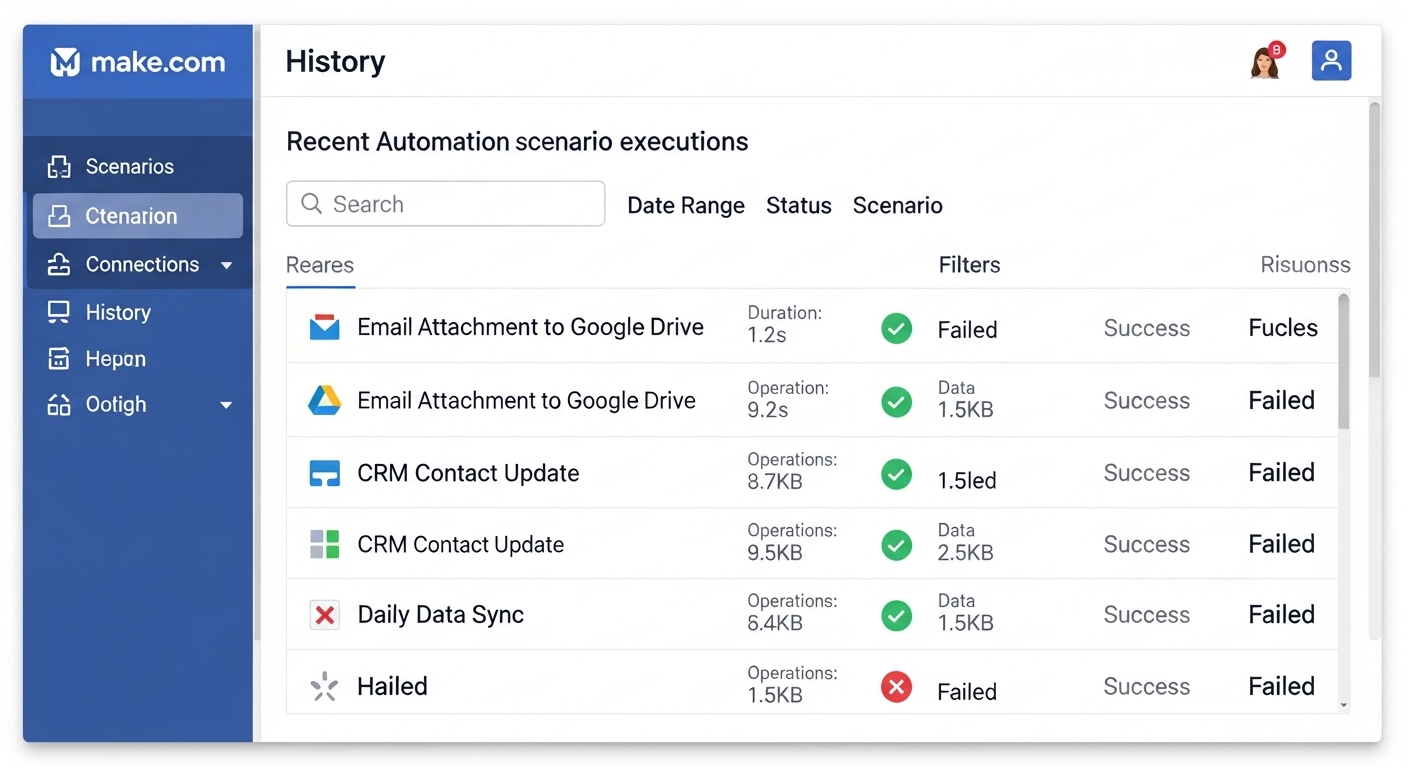This screenshot has height=768, width=1408.
Task: Click Operation: 9.2s value
Action: tap(788, 399)
